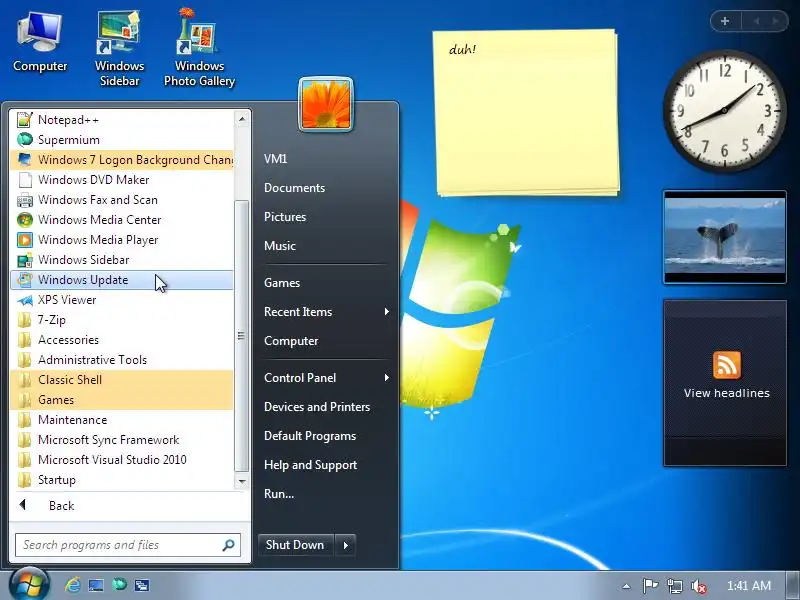
Task: Launch Supermium browser from the start menu
Action: 121,140
